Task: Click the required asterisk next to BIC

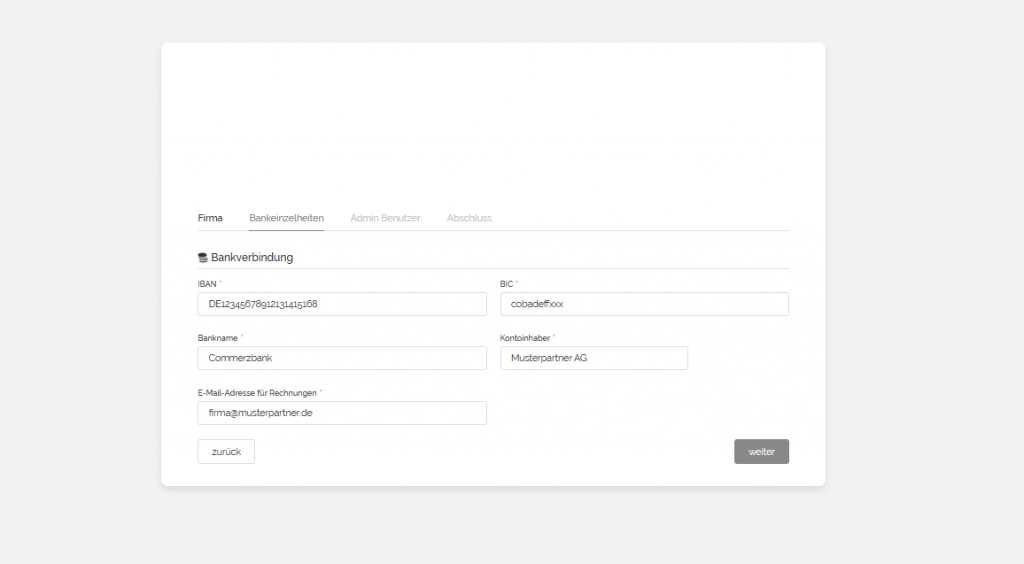Action: point(517,283)
